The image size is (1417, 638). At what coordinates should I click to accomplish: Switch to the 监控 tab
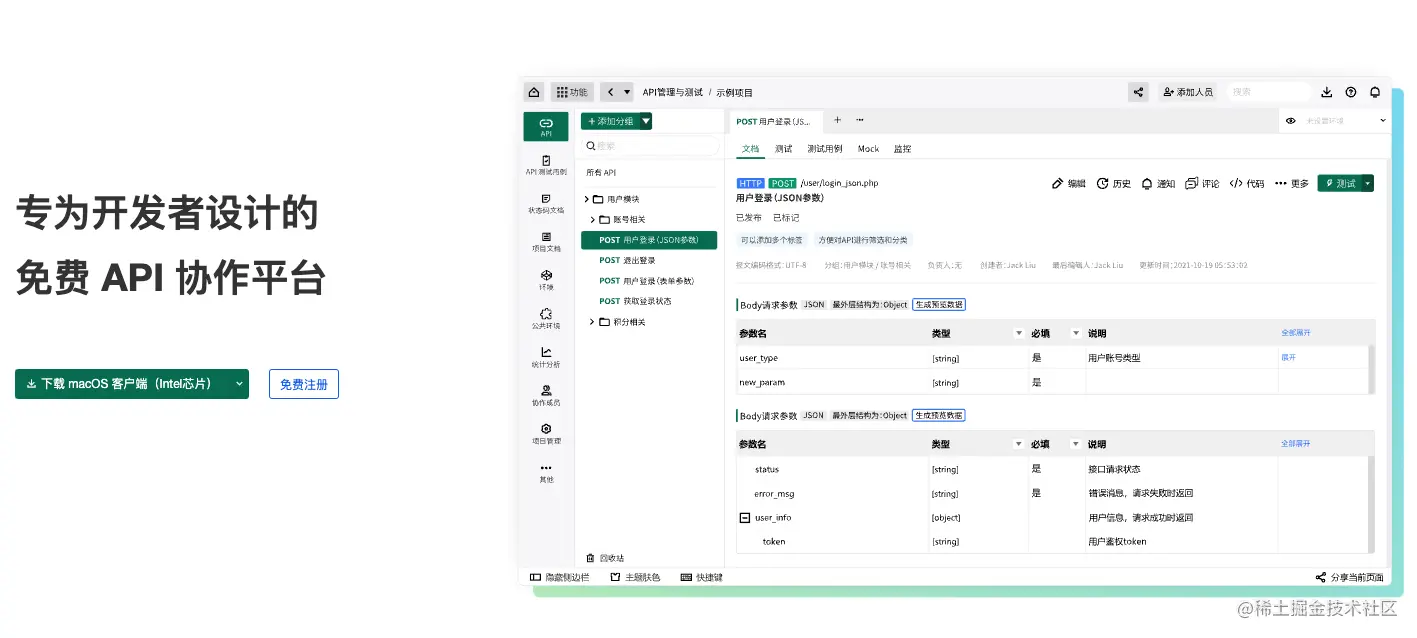coord(902,149)
